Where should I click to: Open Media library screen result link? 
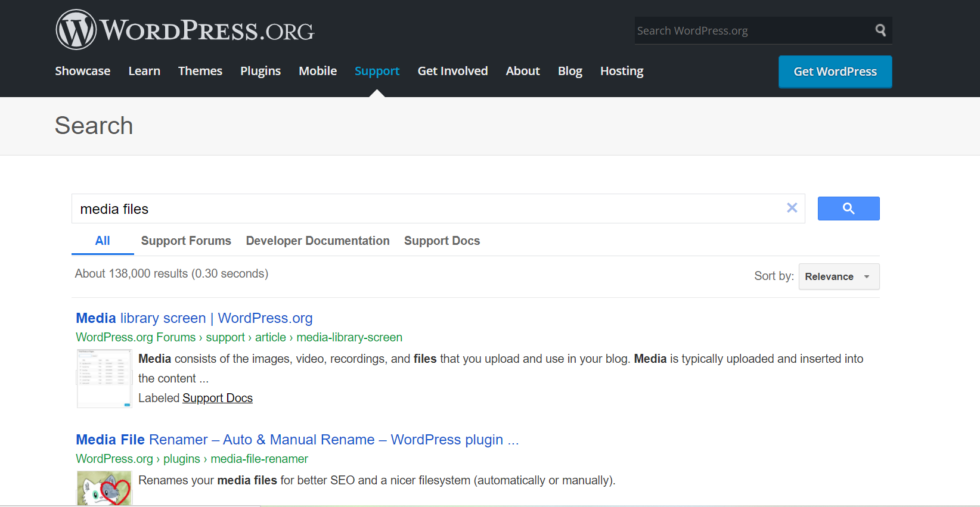point(194,318)
